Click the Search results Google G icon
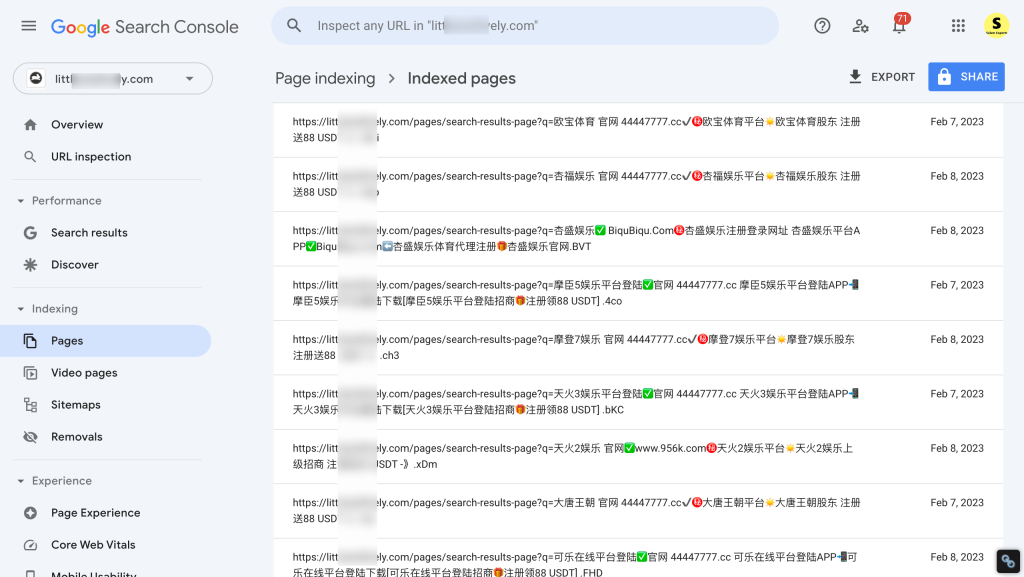The width and height of the screenshot is (1024, 577). click(x=30, y=233)
